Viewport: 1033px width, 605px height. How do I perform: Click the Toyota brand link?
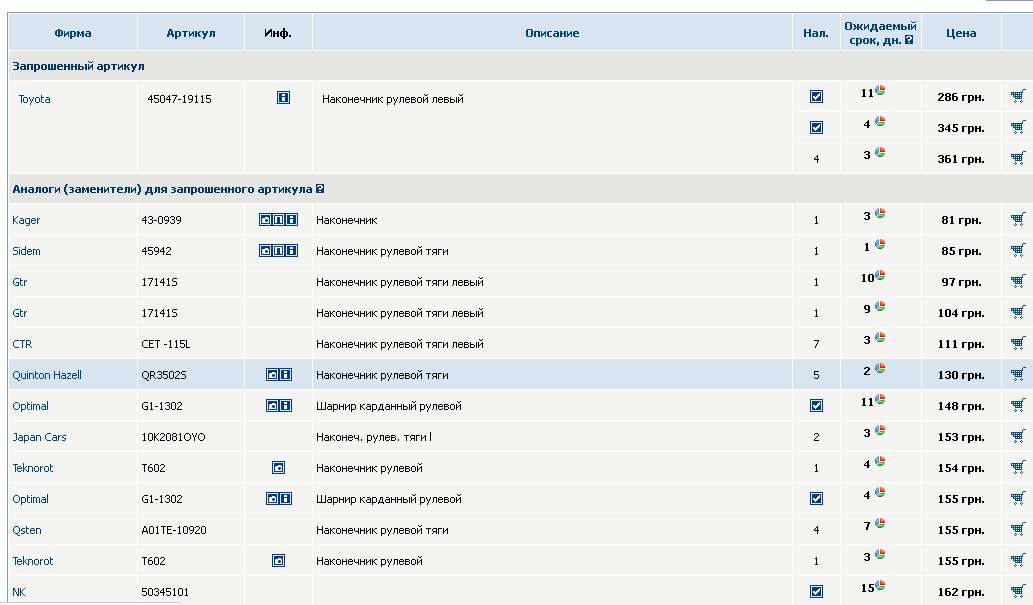34,99
